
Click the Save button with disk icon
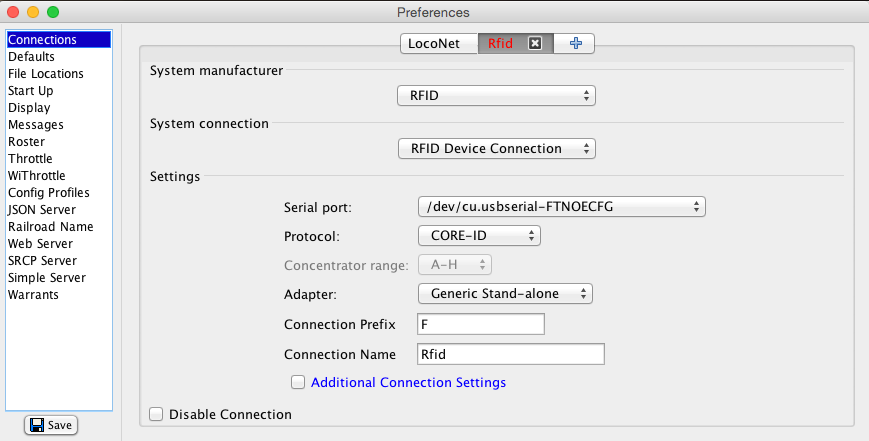point(50,425)
